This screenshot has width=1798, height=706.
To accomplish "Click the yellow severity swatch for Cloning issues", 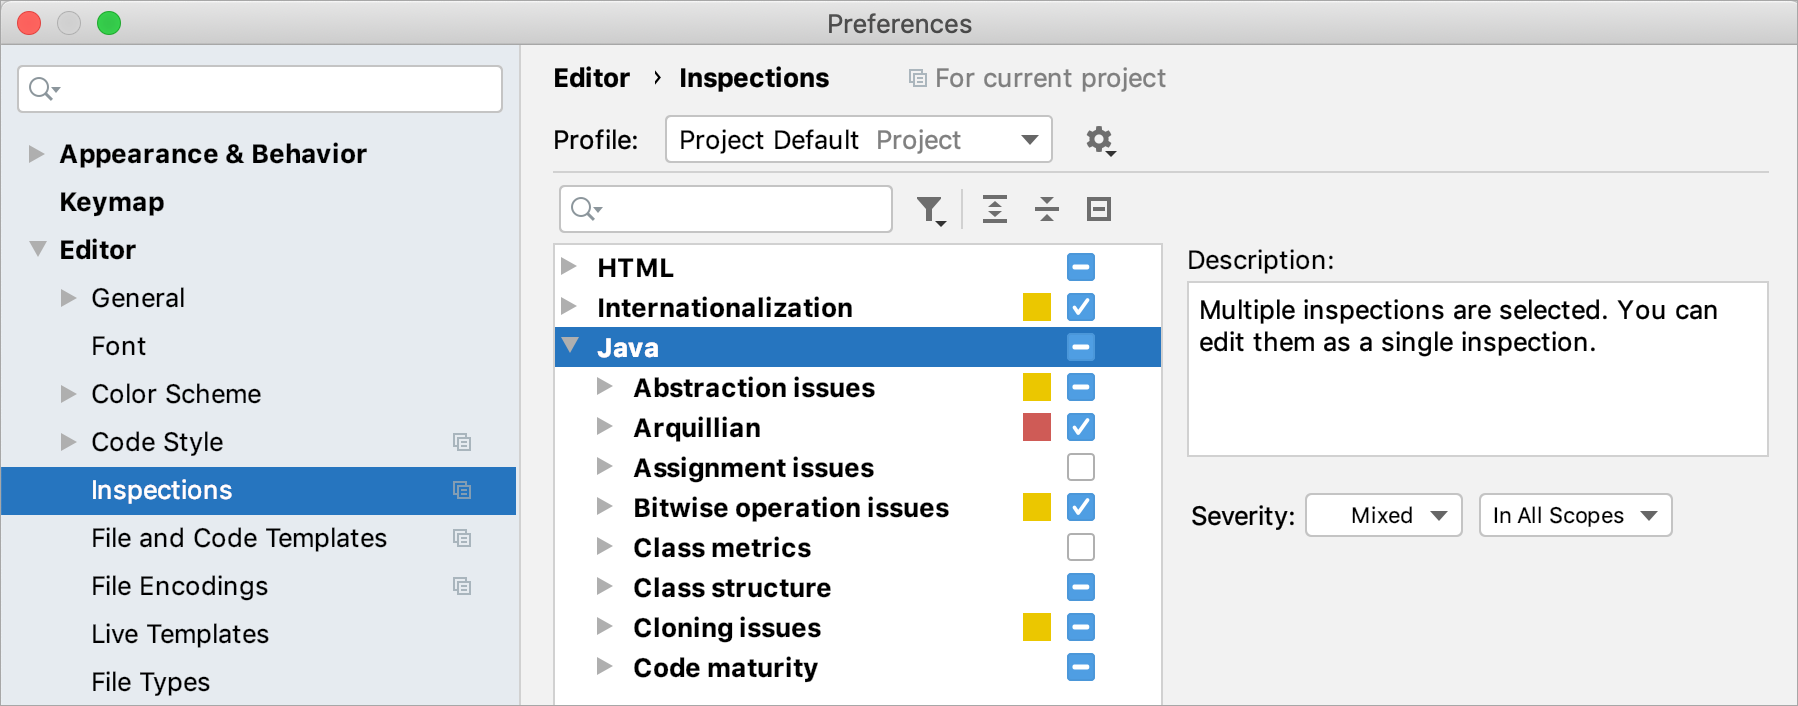I will (x=1037, y=627).
